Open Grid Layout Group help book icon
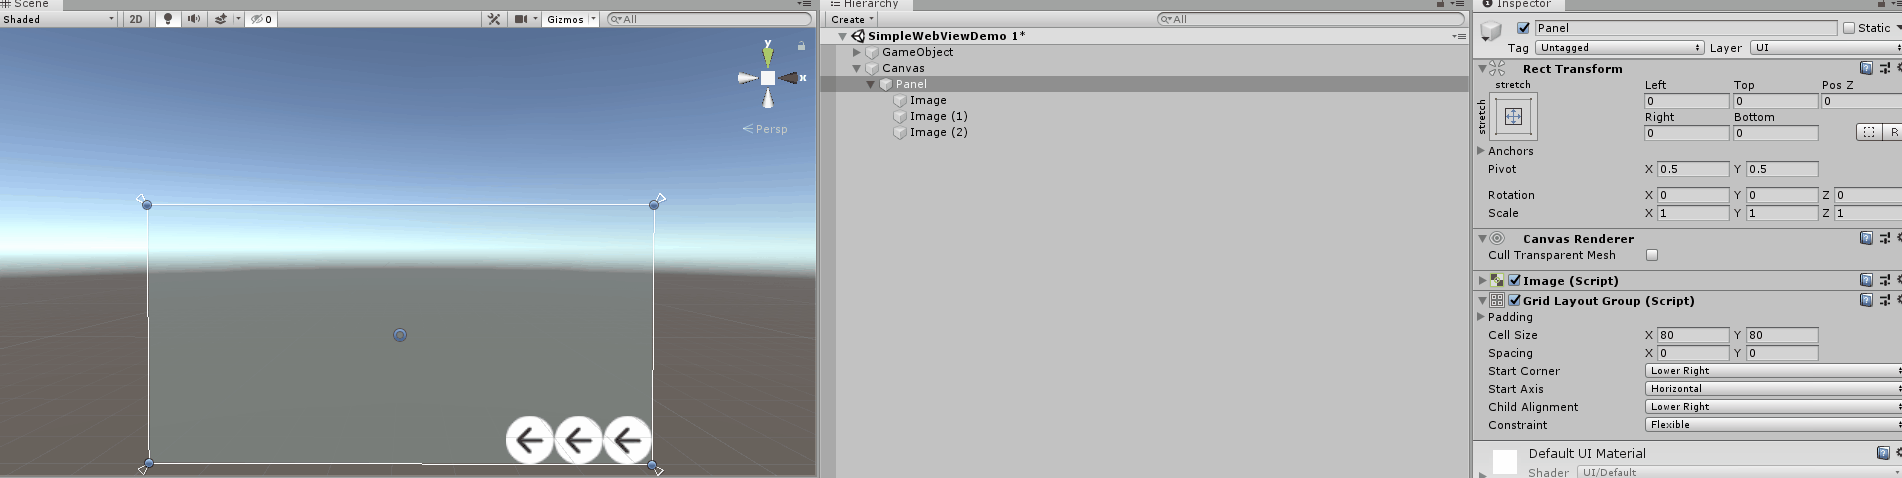Image resolution: width=1902 pixels, height=478 pixels. click(1866, 300)
